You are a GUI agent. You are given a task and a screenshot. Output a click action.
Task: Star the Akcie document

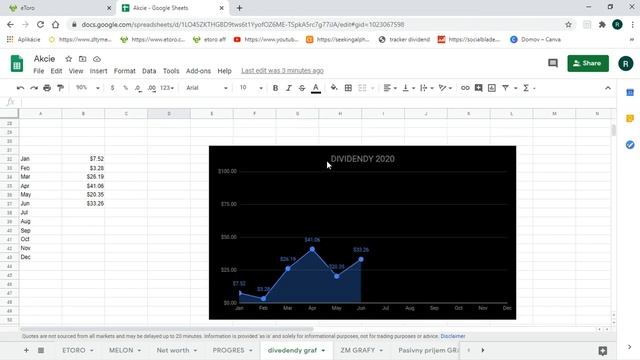coord(69,59)
